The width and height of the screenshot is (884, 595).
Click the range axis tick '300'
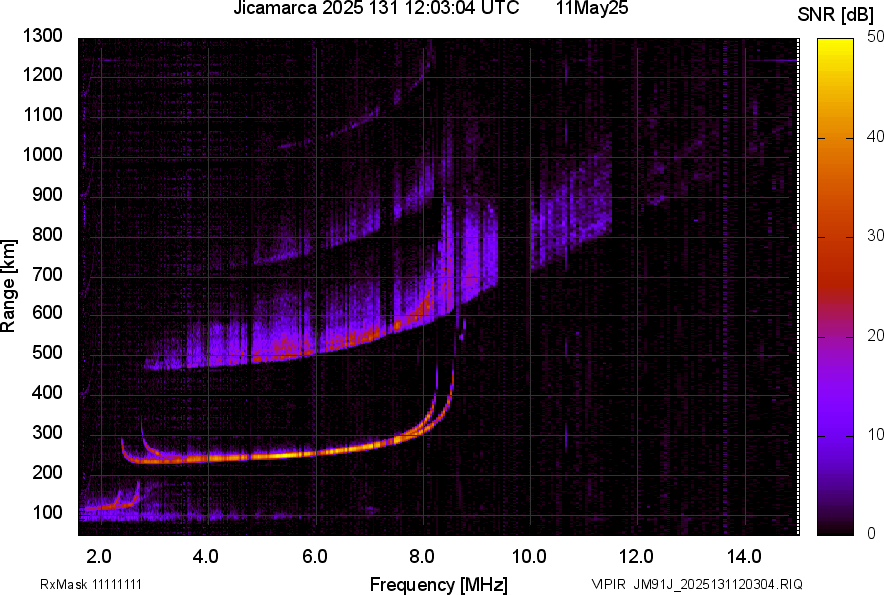[x=47, y=433]
